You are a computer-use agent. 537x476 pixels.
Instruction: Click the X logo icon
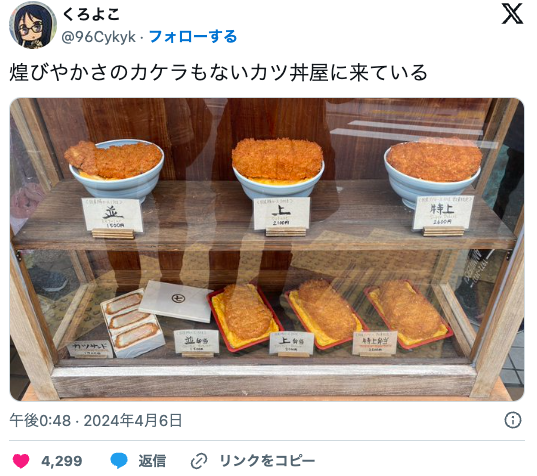tap(512, 13)
